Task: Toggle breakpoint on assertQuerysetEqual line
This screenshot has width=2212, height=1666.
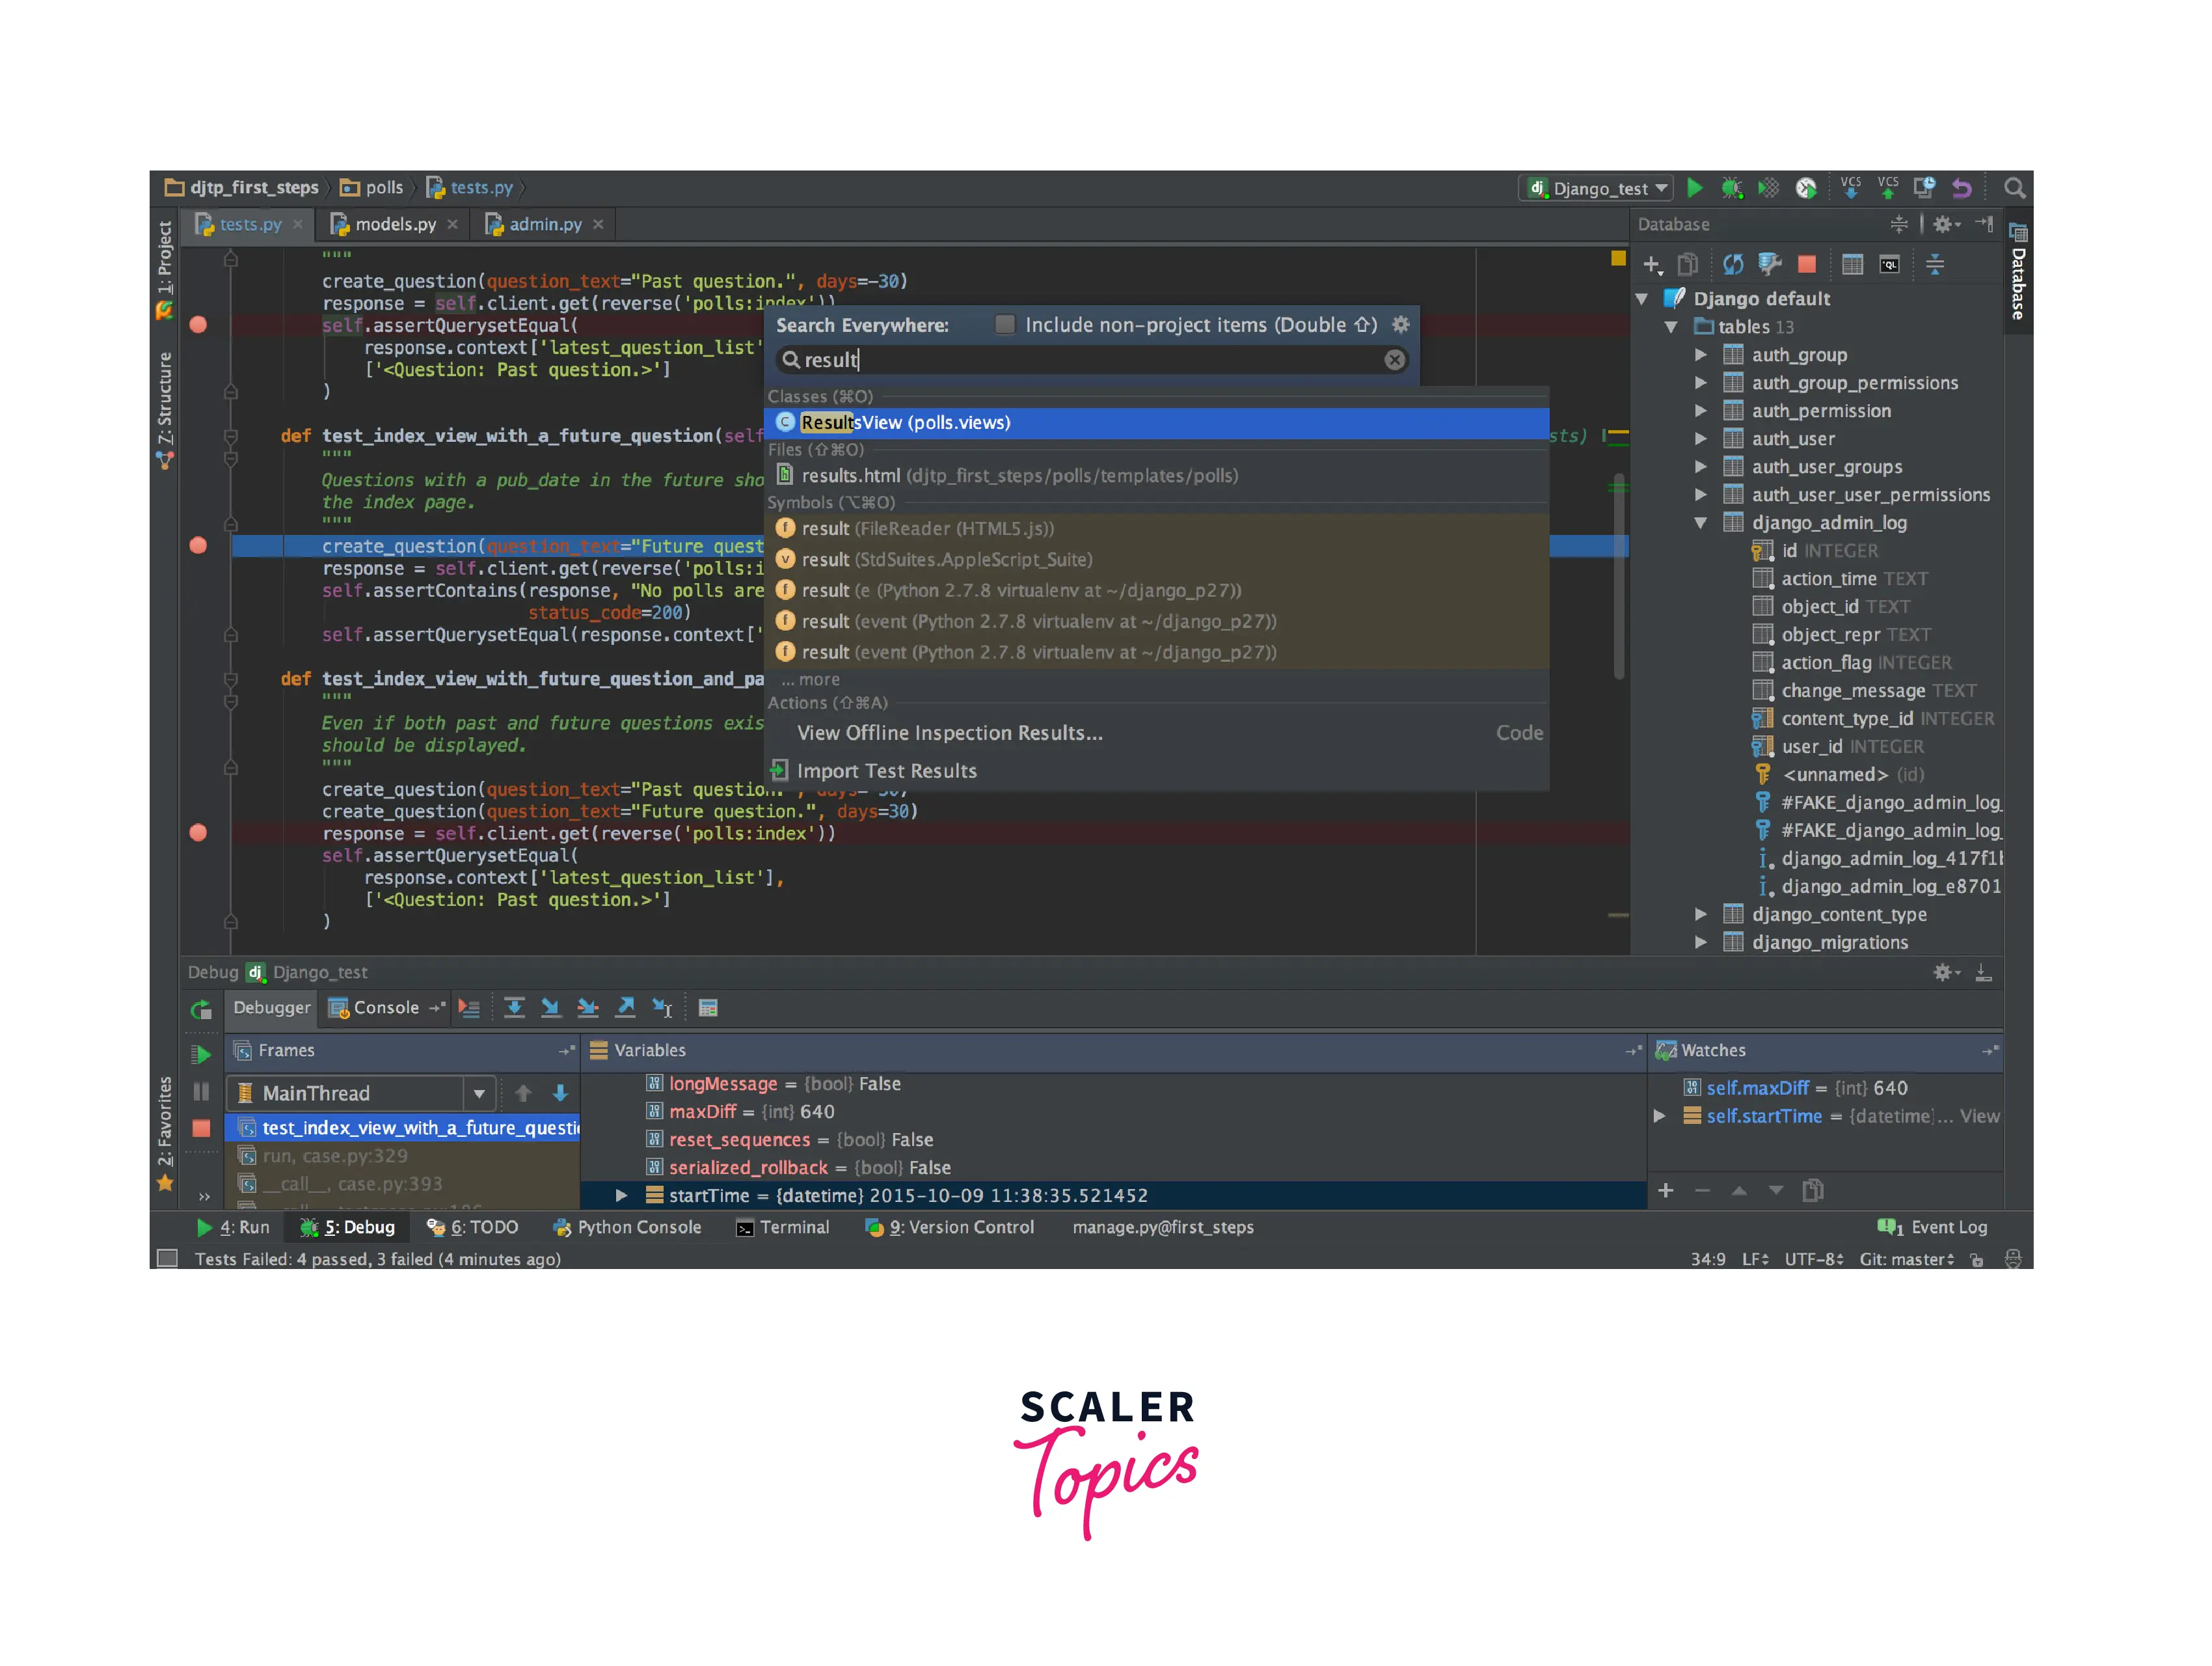Action: coord(198,325)
